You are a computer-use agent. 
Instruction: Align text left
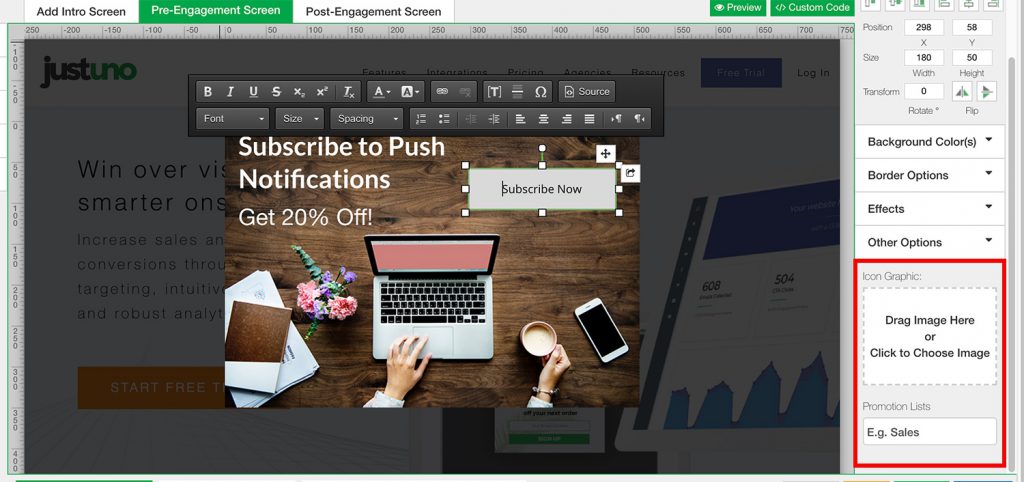coord(520,119)
